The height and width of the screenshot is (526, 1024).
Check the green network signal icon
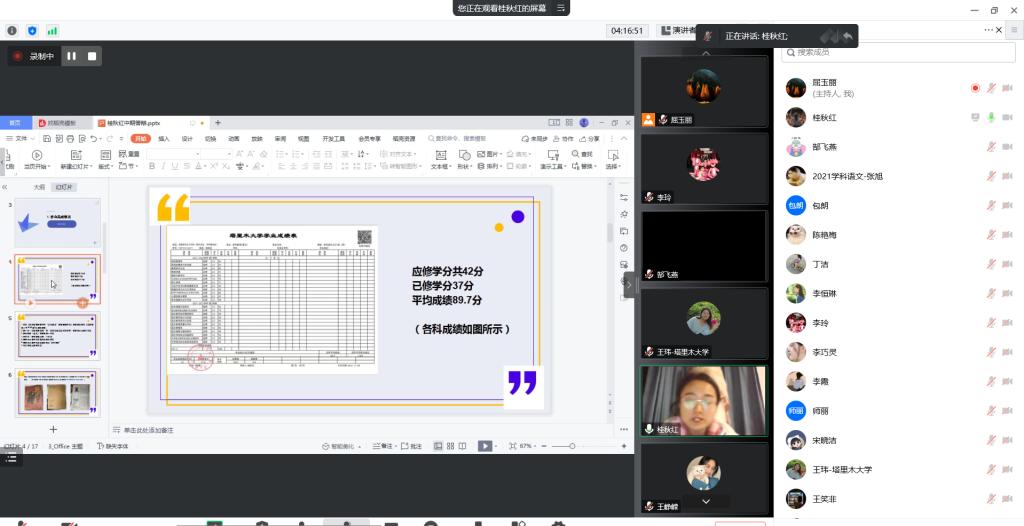(x=52, y=31)
